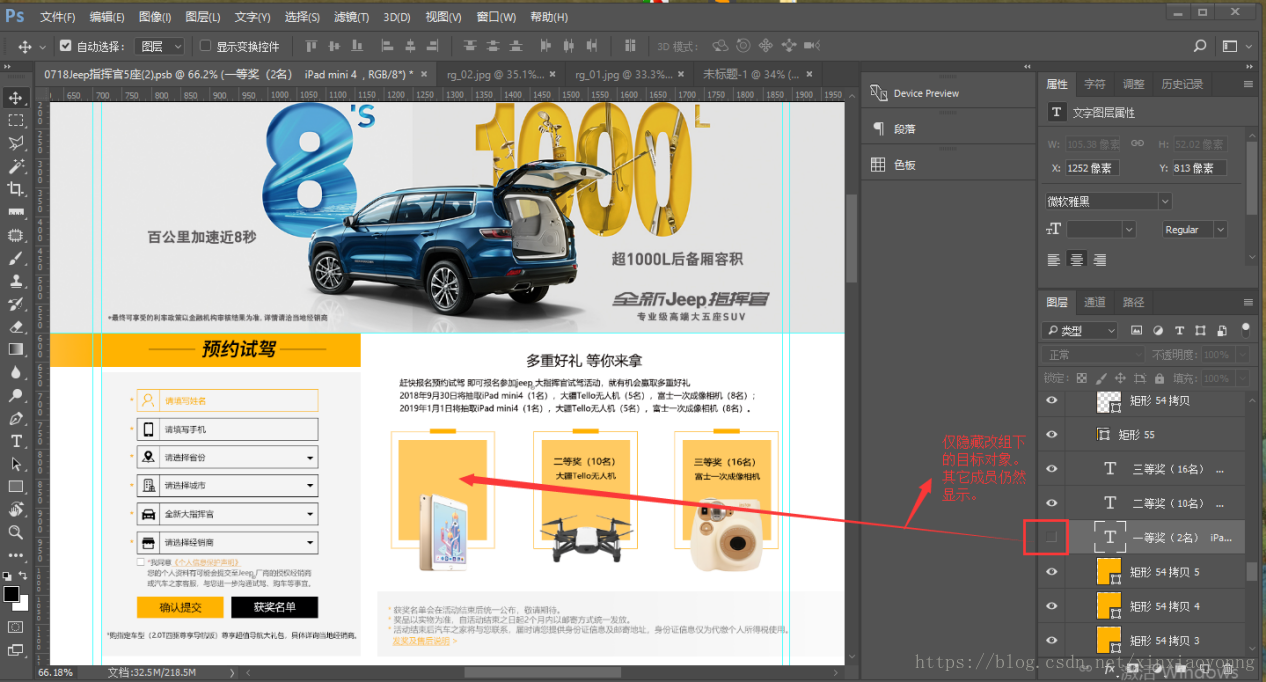Viewport: 1266px width, 682px height.
Task: Open Properties panel flyout menu
Action: (1248, 84)
